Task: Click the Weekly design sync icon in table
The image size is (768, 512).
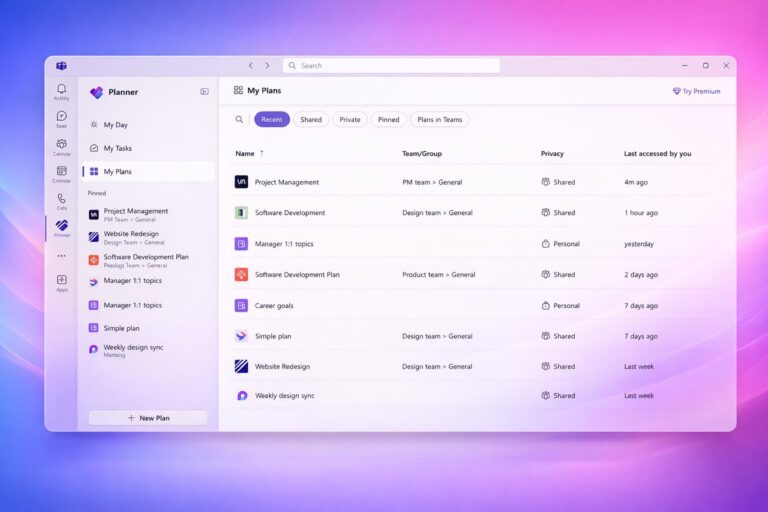Action: pos(241,395)
